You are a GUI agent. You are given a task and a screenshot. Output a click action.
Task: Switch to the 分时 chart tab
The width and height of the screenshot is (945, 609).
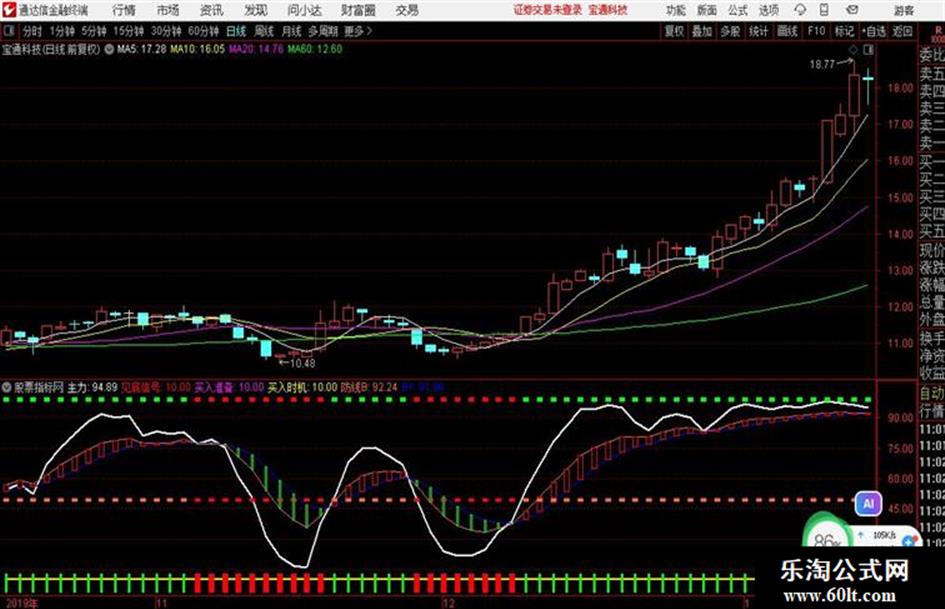tap(32, 31)
